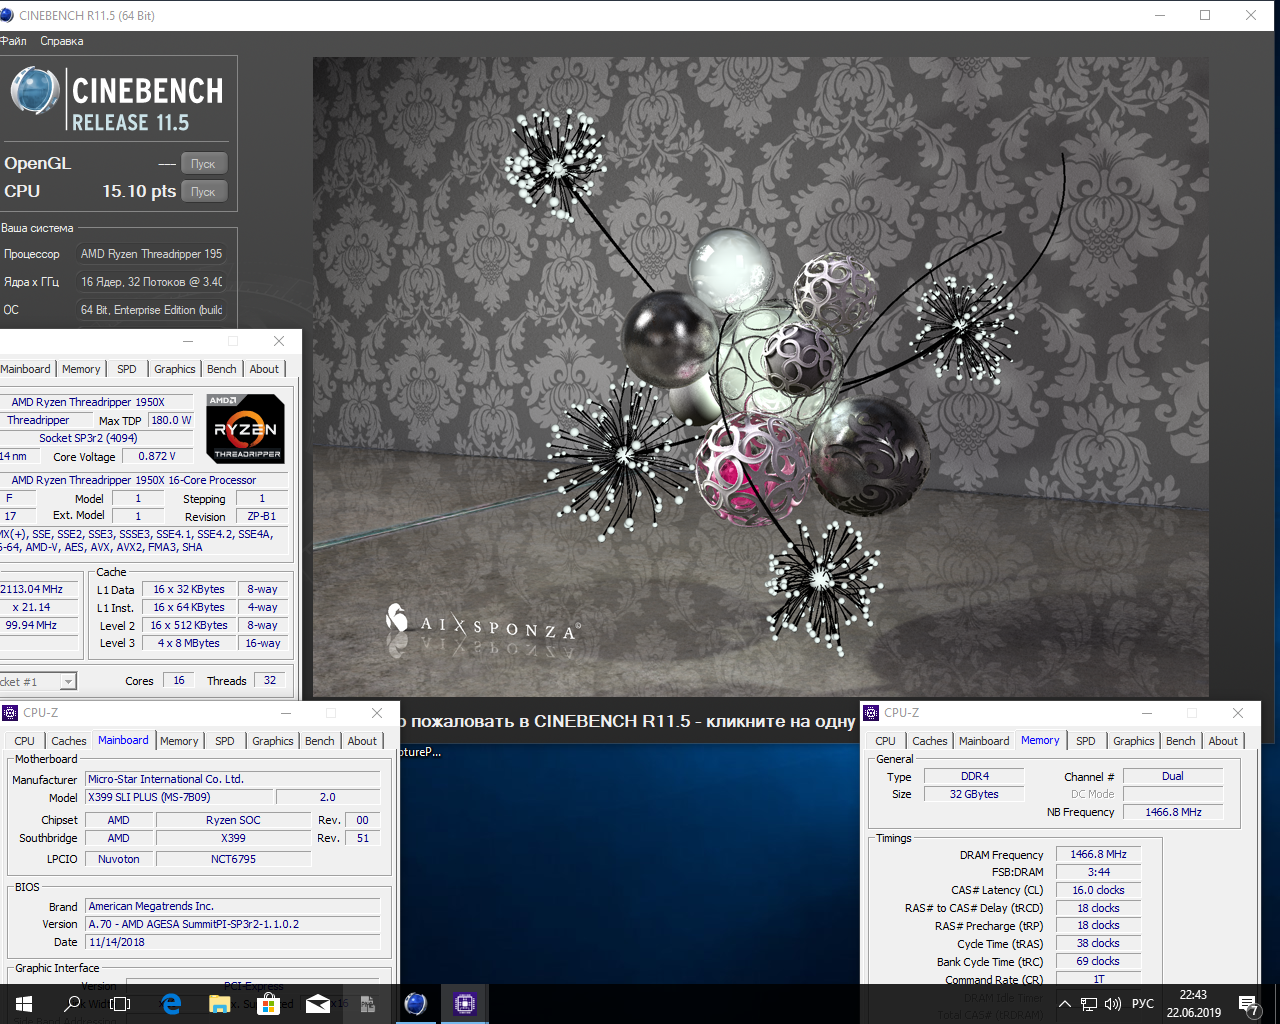Select CPU tab in CPU-Z Mainboard window
Screen dimensions: 1280x1024
[25, 741]
